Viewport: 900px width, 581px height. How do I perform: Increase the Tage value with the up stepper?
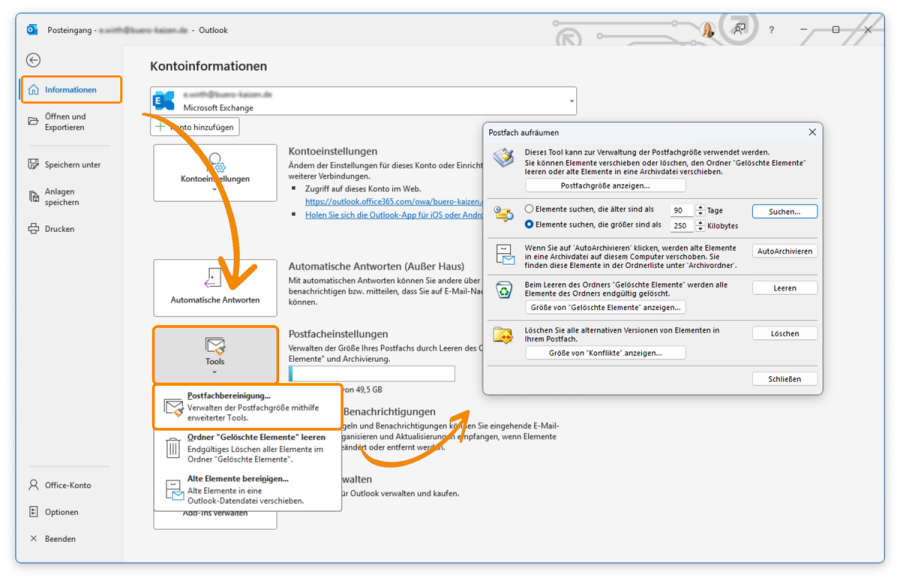click(699, 206)
